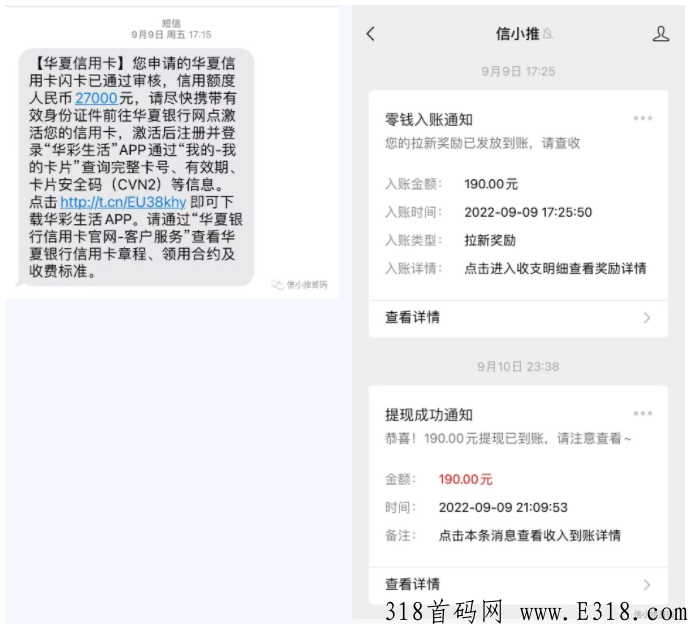Tap the 9月9日 17:25 timestamp
Viewport: 688px width, 624px height.
518,72
